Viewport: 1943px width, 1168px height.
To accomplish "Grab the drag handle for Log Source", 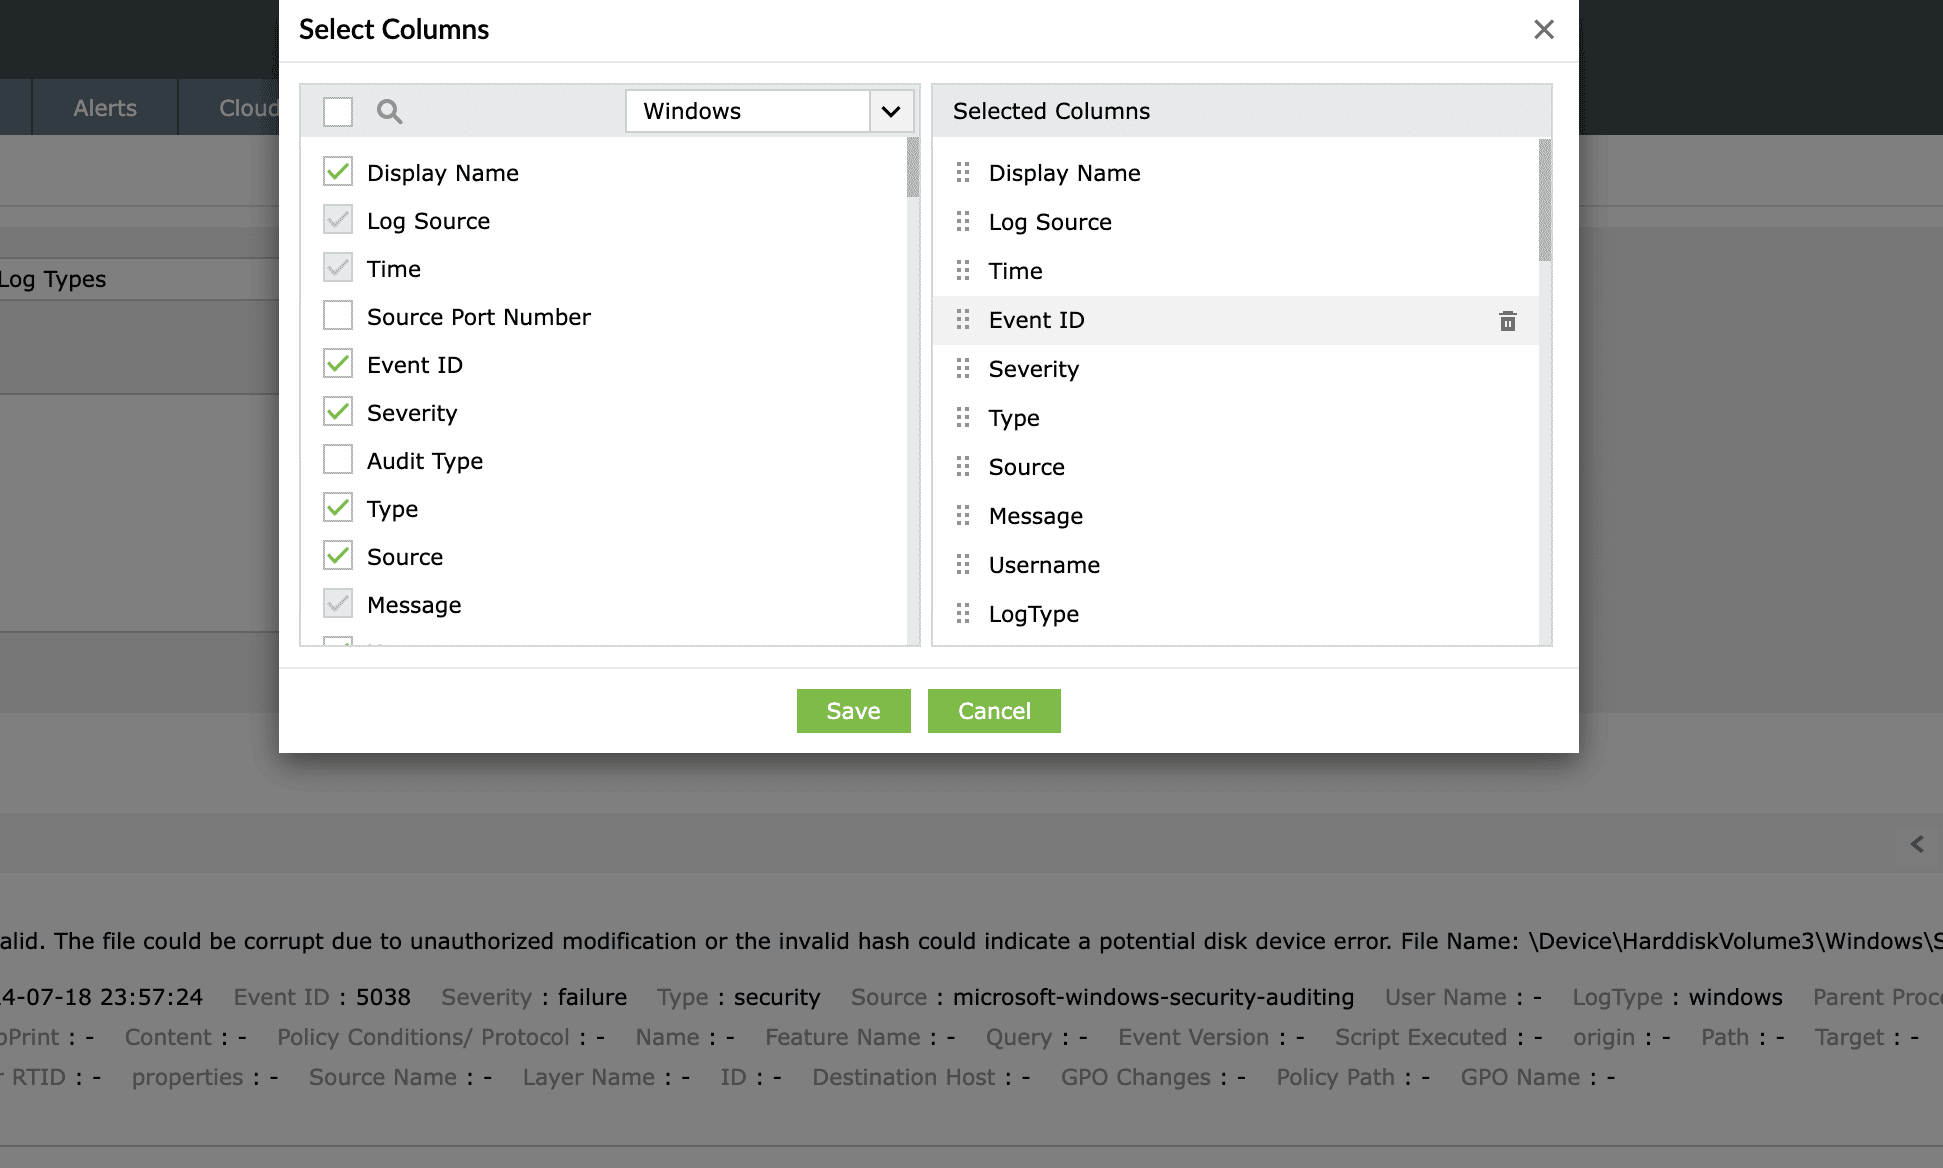I will [x=963, y=222].
